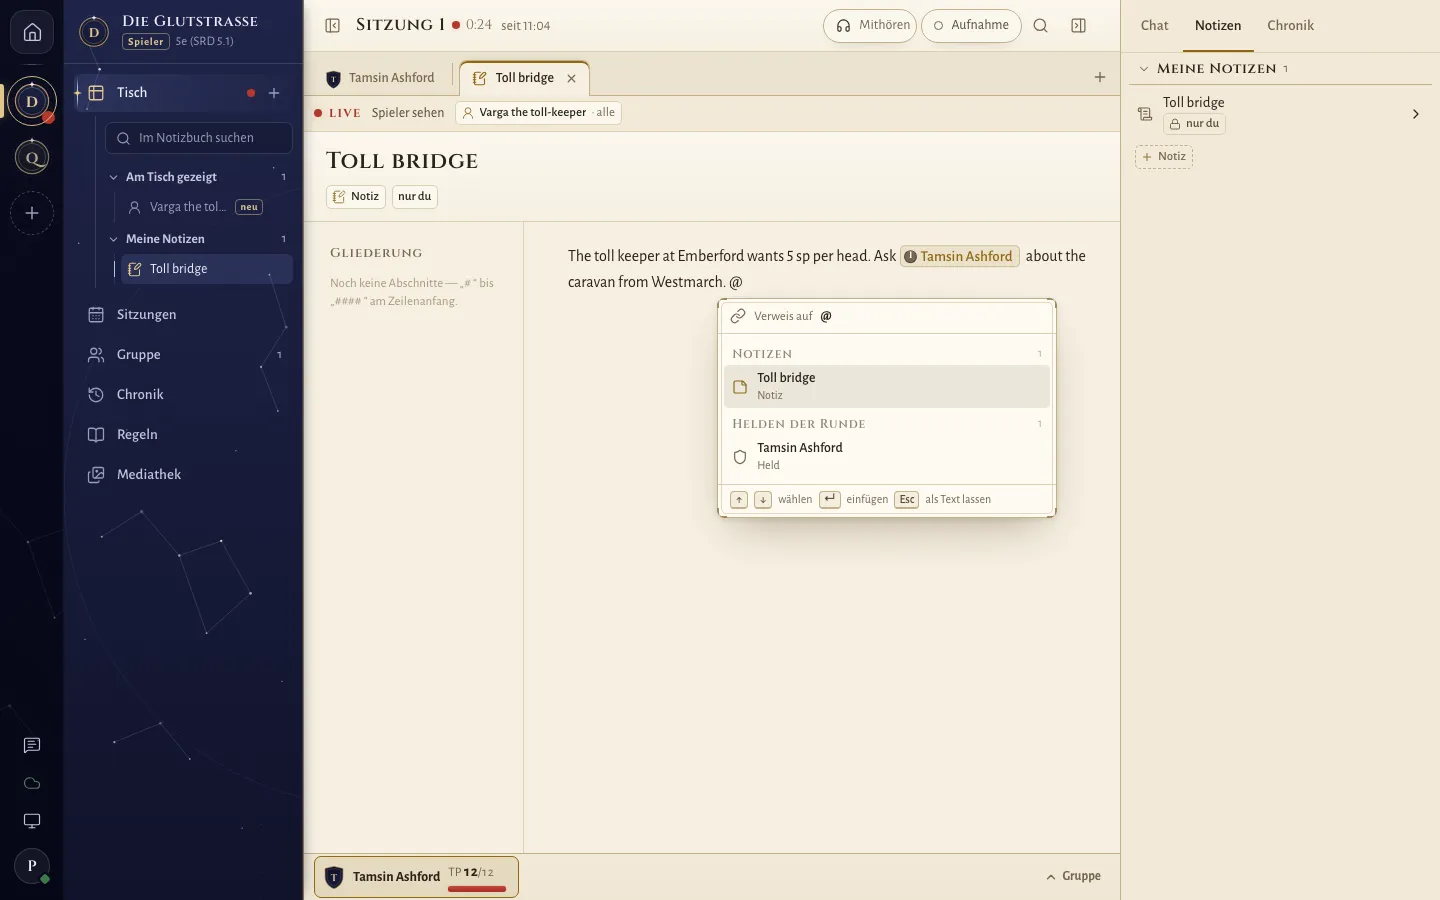Select Toll bridge note in sidebar tree
The height and width of the screenshot is (900, 1440).
(x=206, y=269)
